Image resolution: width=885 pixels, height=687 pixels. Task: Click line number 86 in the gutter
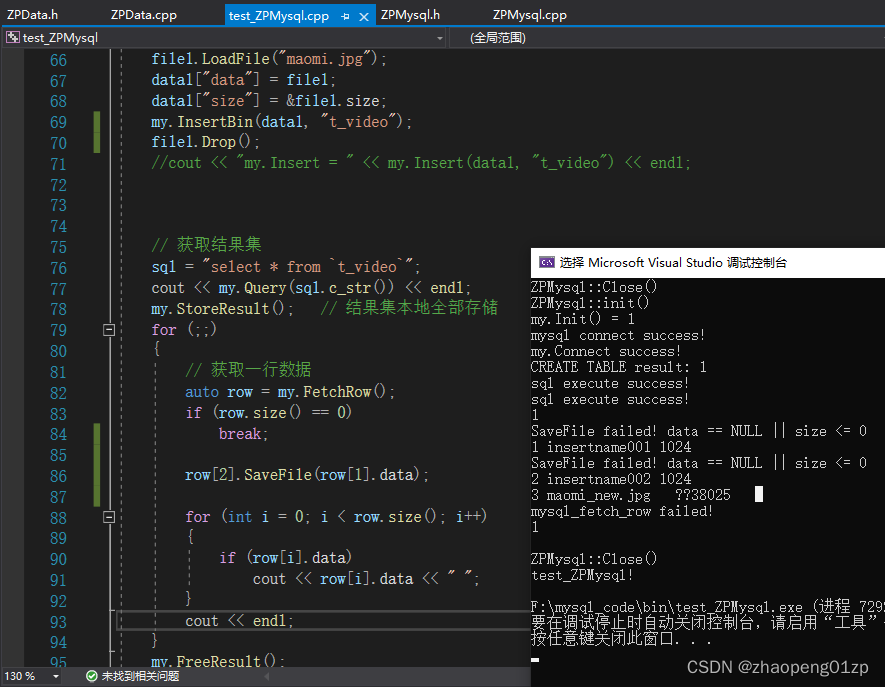[x=58, y=476]
